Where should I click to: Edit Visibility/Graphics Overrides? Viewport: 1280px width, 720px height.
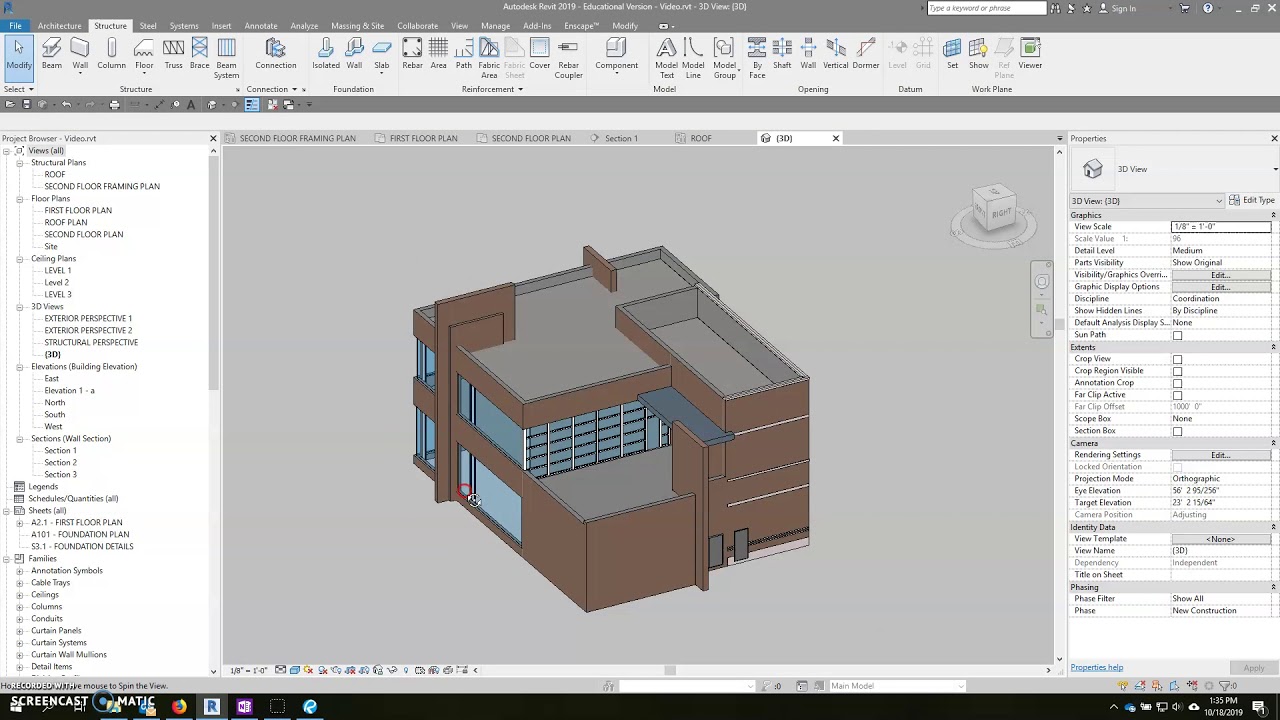1220,275
